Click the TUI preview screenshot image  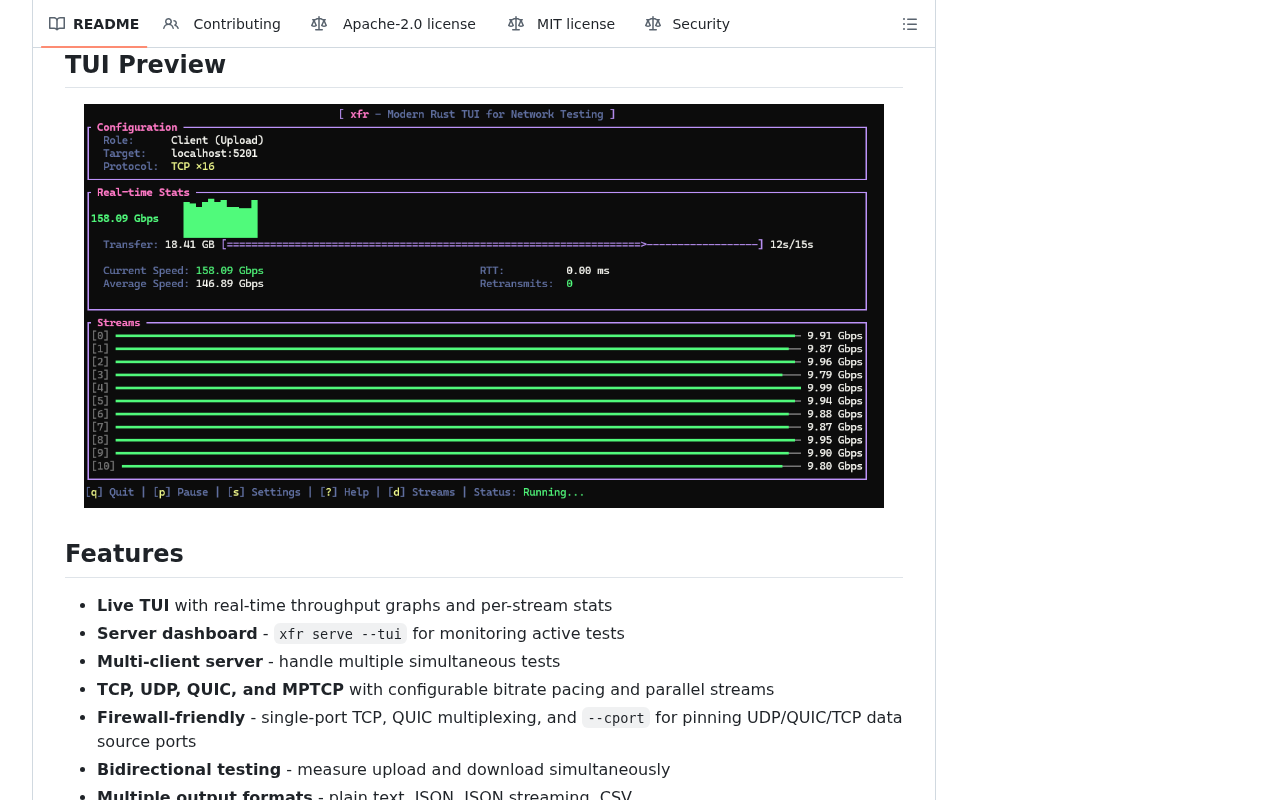click(484, 306)
